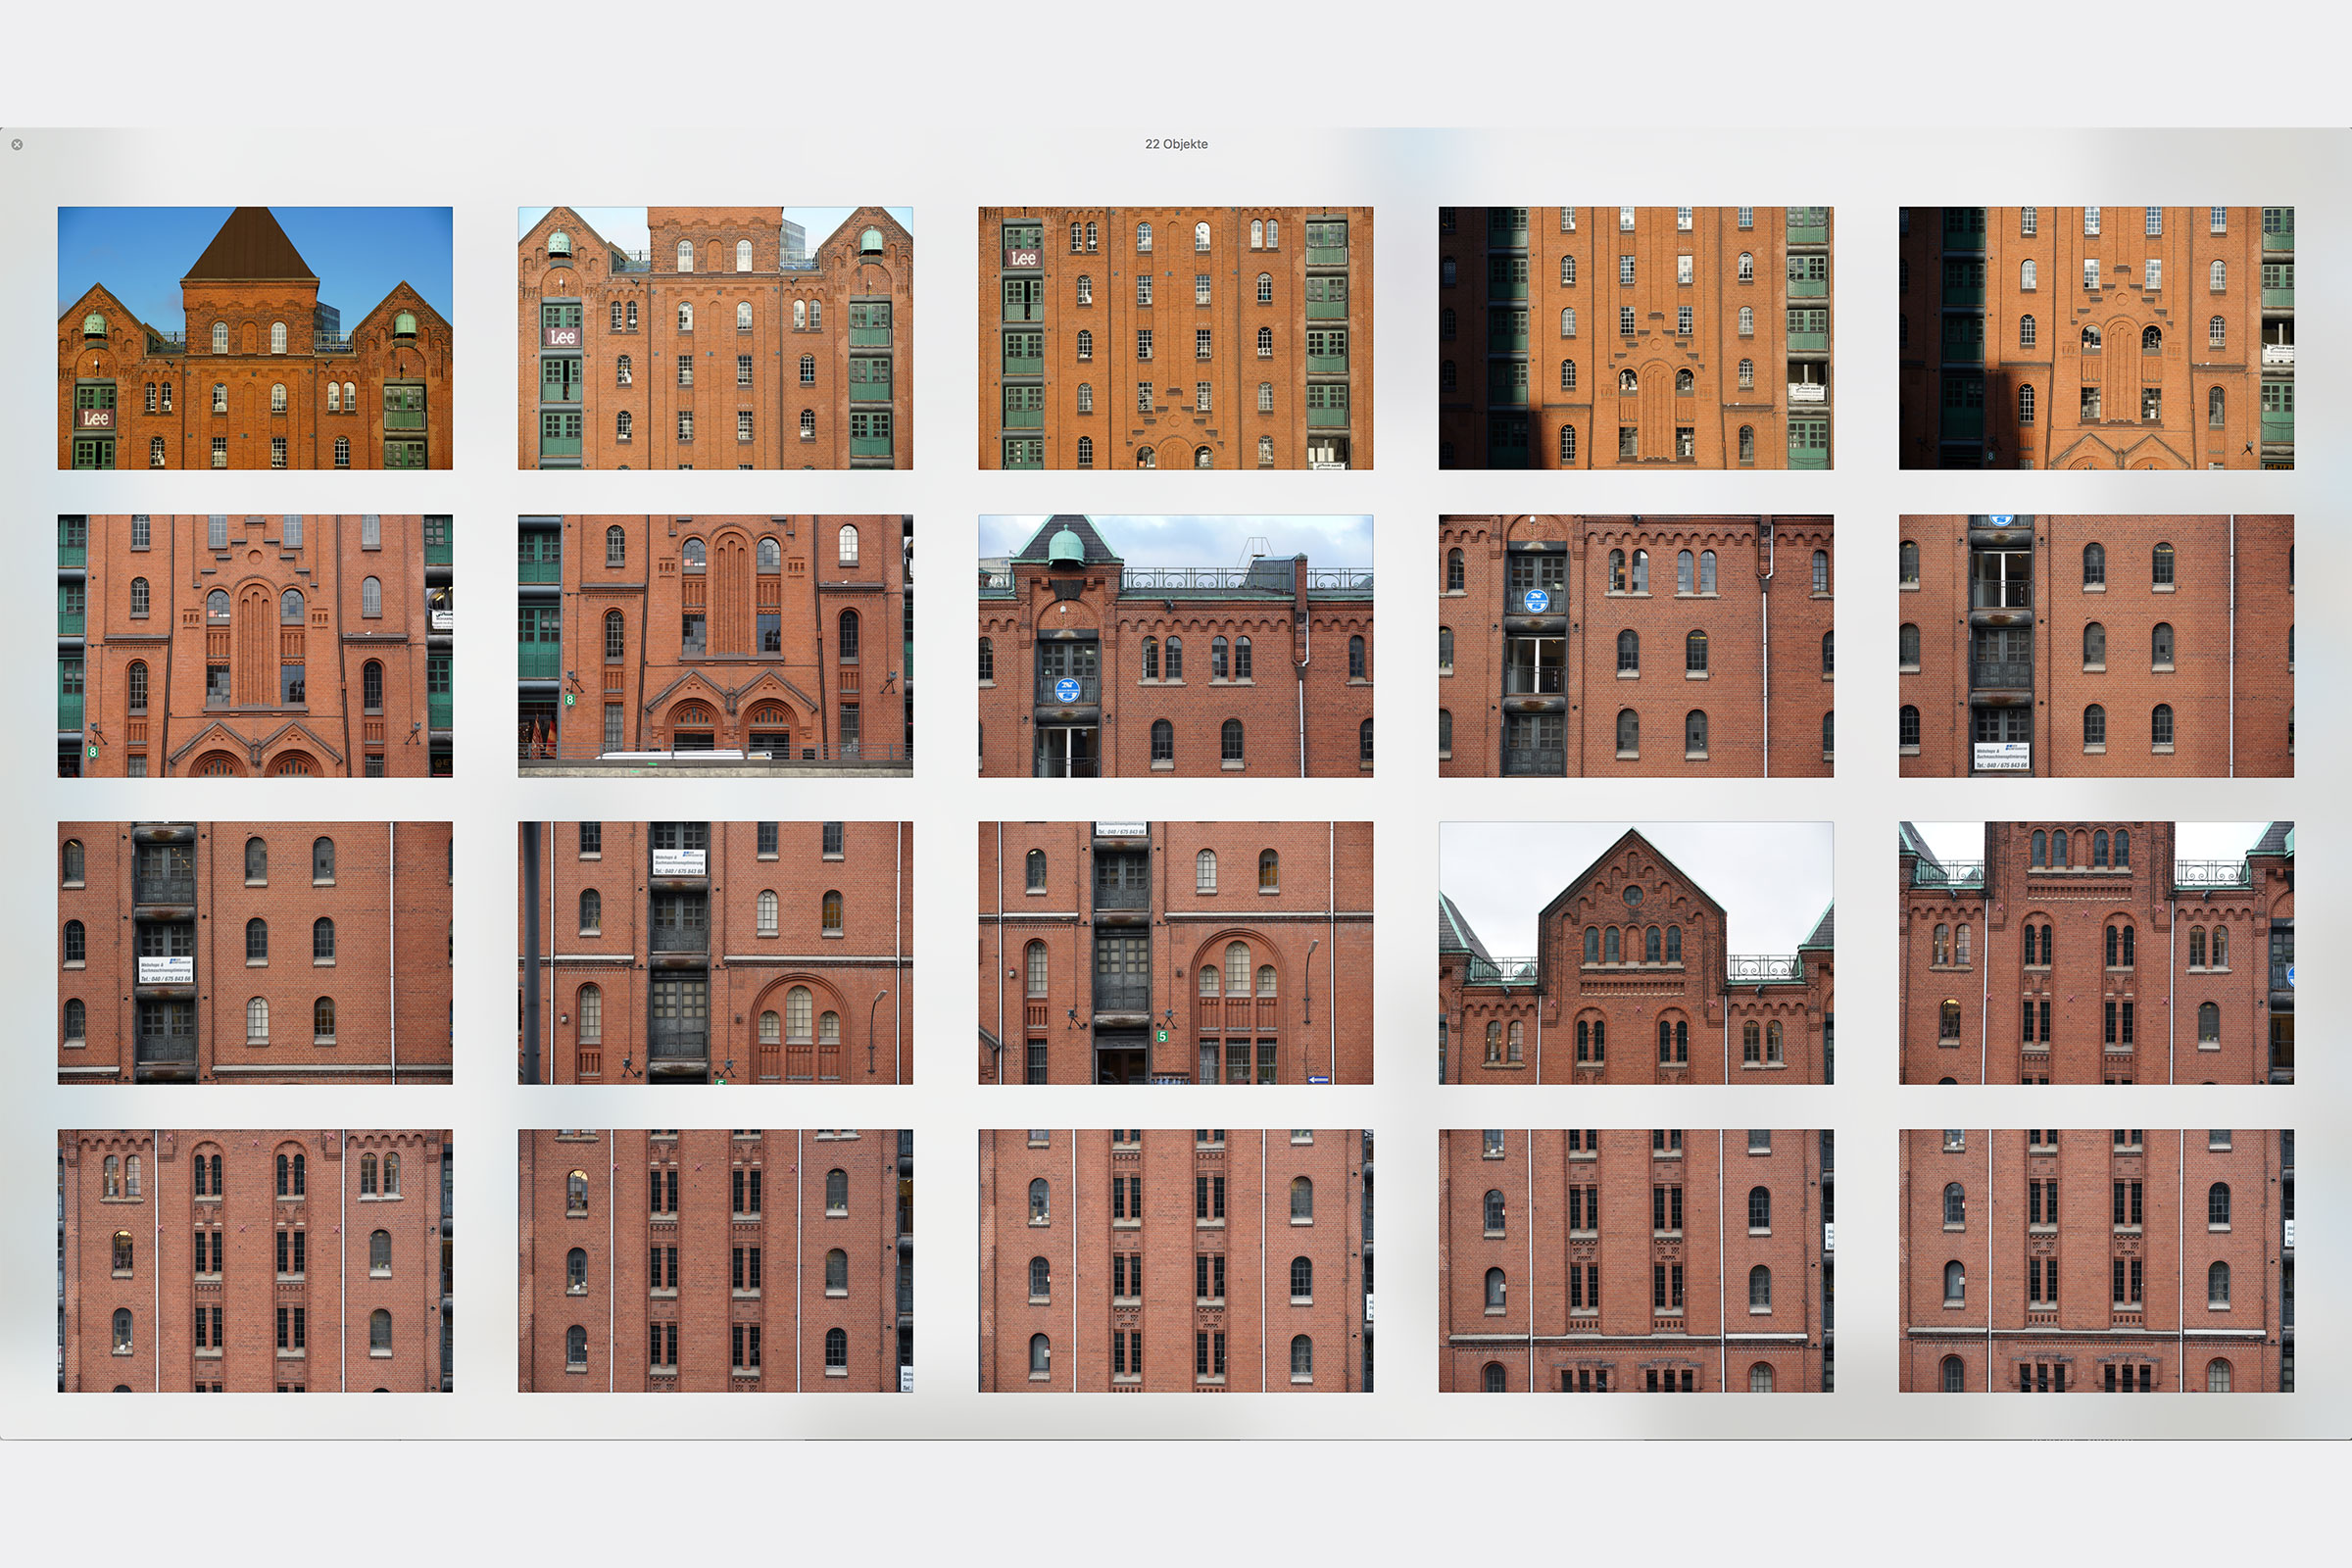2352x1568 pixels.
Task: Open thumbnail of tower flanked by two sky gaps
Action: (2096, 953)
